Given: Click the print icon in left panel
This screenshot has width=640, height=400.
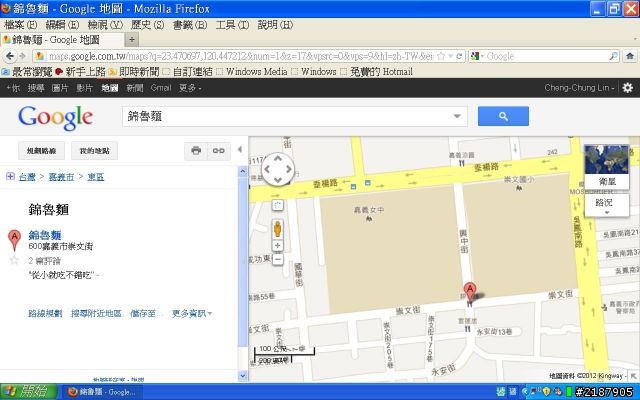Looking at the screenshot, I should 196,151.
